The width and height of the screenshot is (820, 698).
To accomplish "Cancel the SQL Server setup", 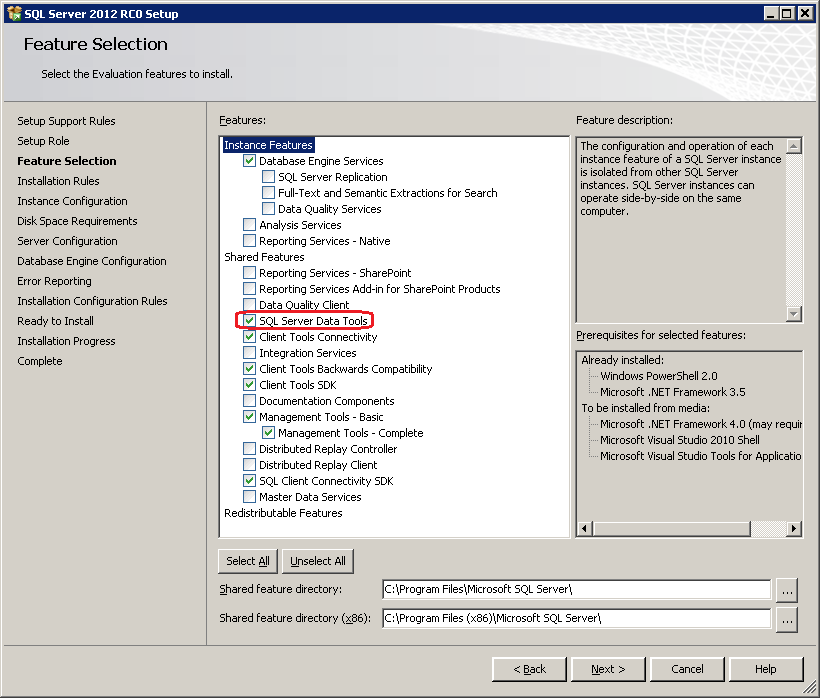I will [x=687, y=669].
